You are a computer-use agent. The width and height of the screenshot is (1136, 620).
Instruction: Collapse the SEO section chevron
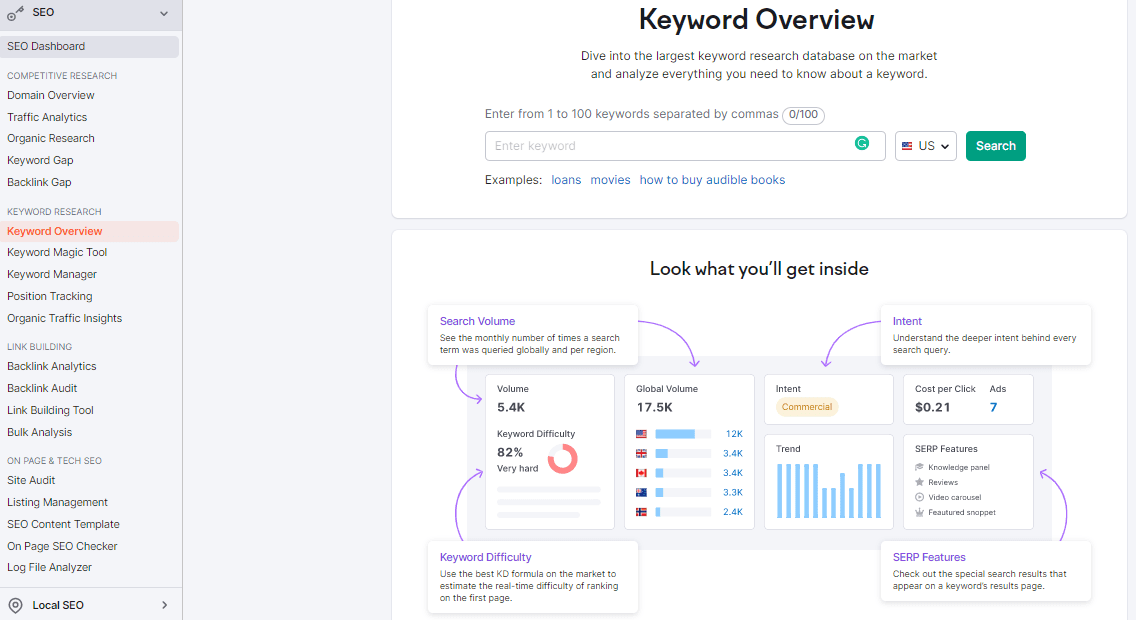[x=164, y=13]
